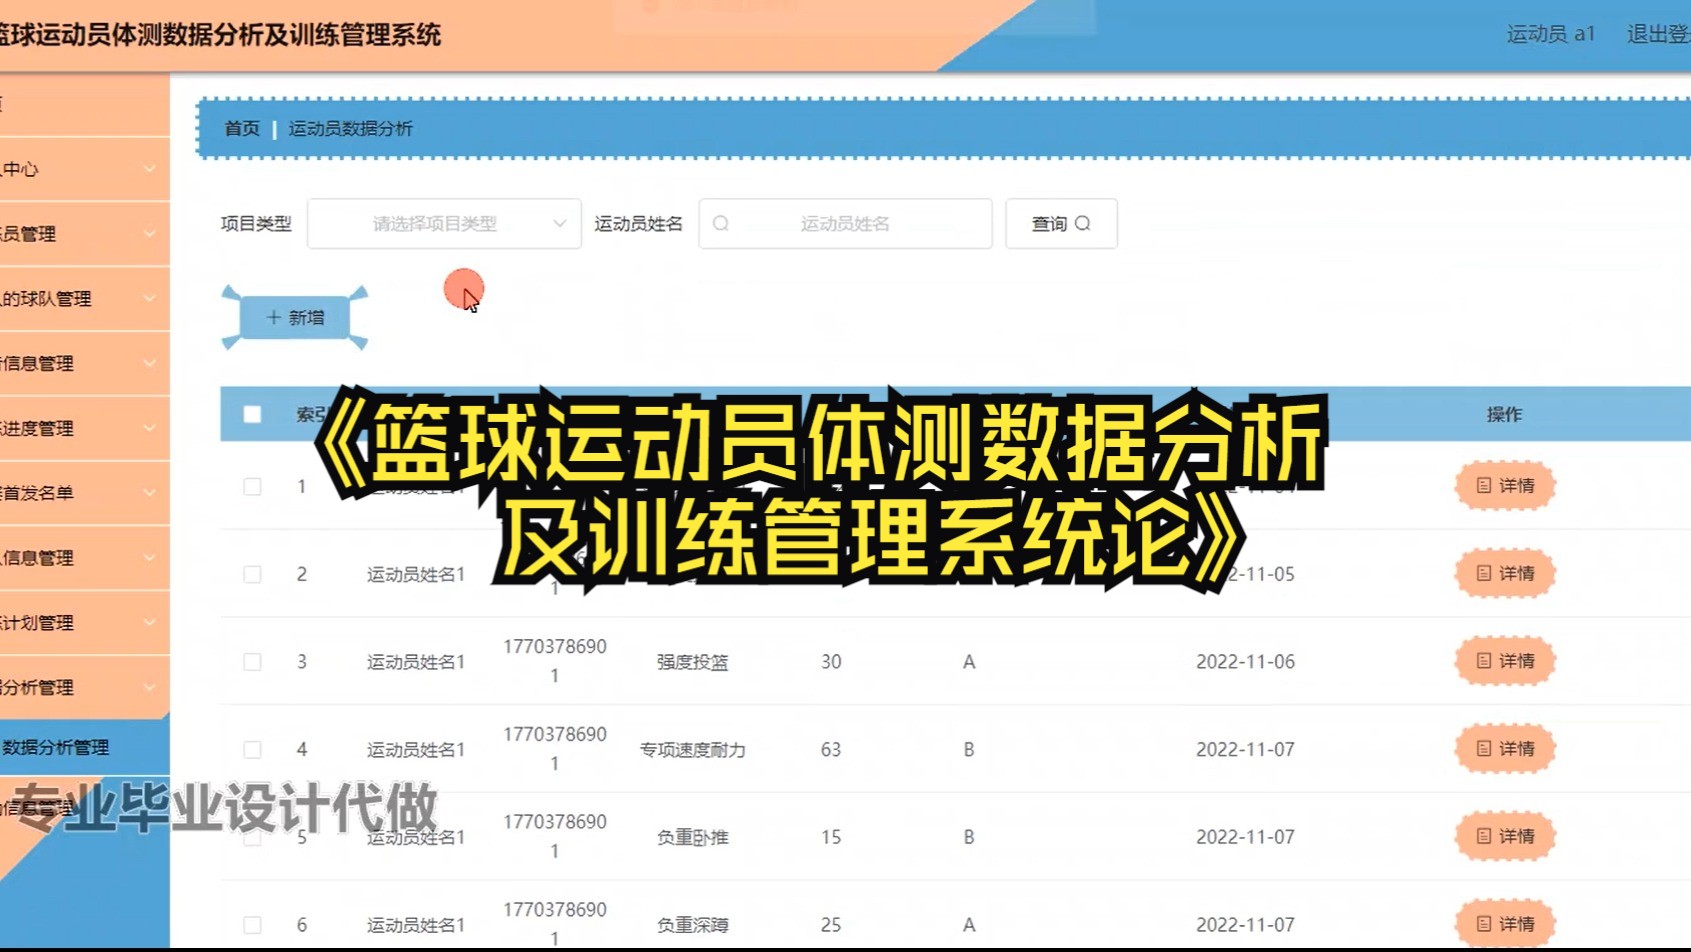Focus the 运动员姓名 search input
The width and height of the screenshot is (1691, 952).
point(845,224)
